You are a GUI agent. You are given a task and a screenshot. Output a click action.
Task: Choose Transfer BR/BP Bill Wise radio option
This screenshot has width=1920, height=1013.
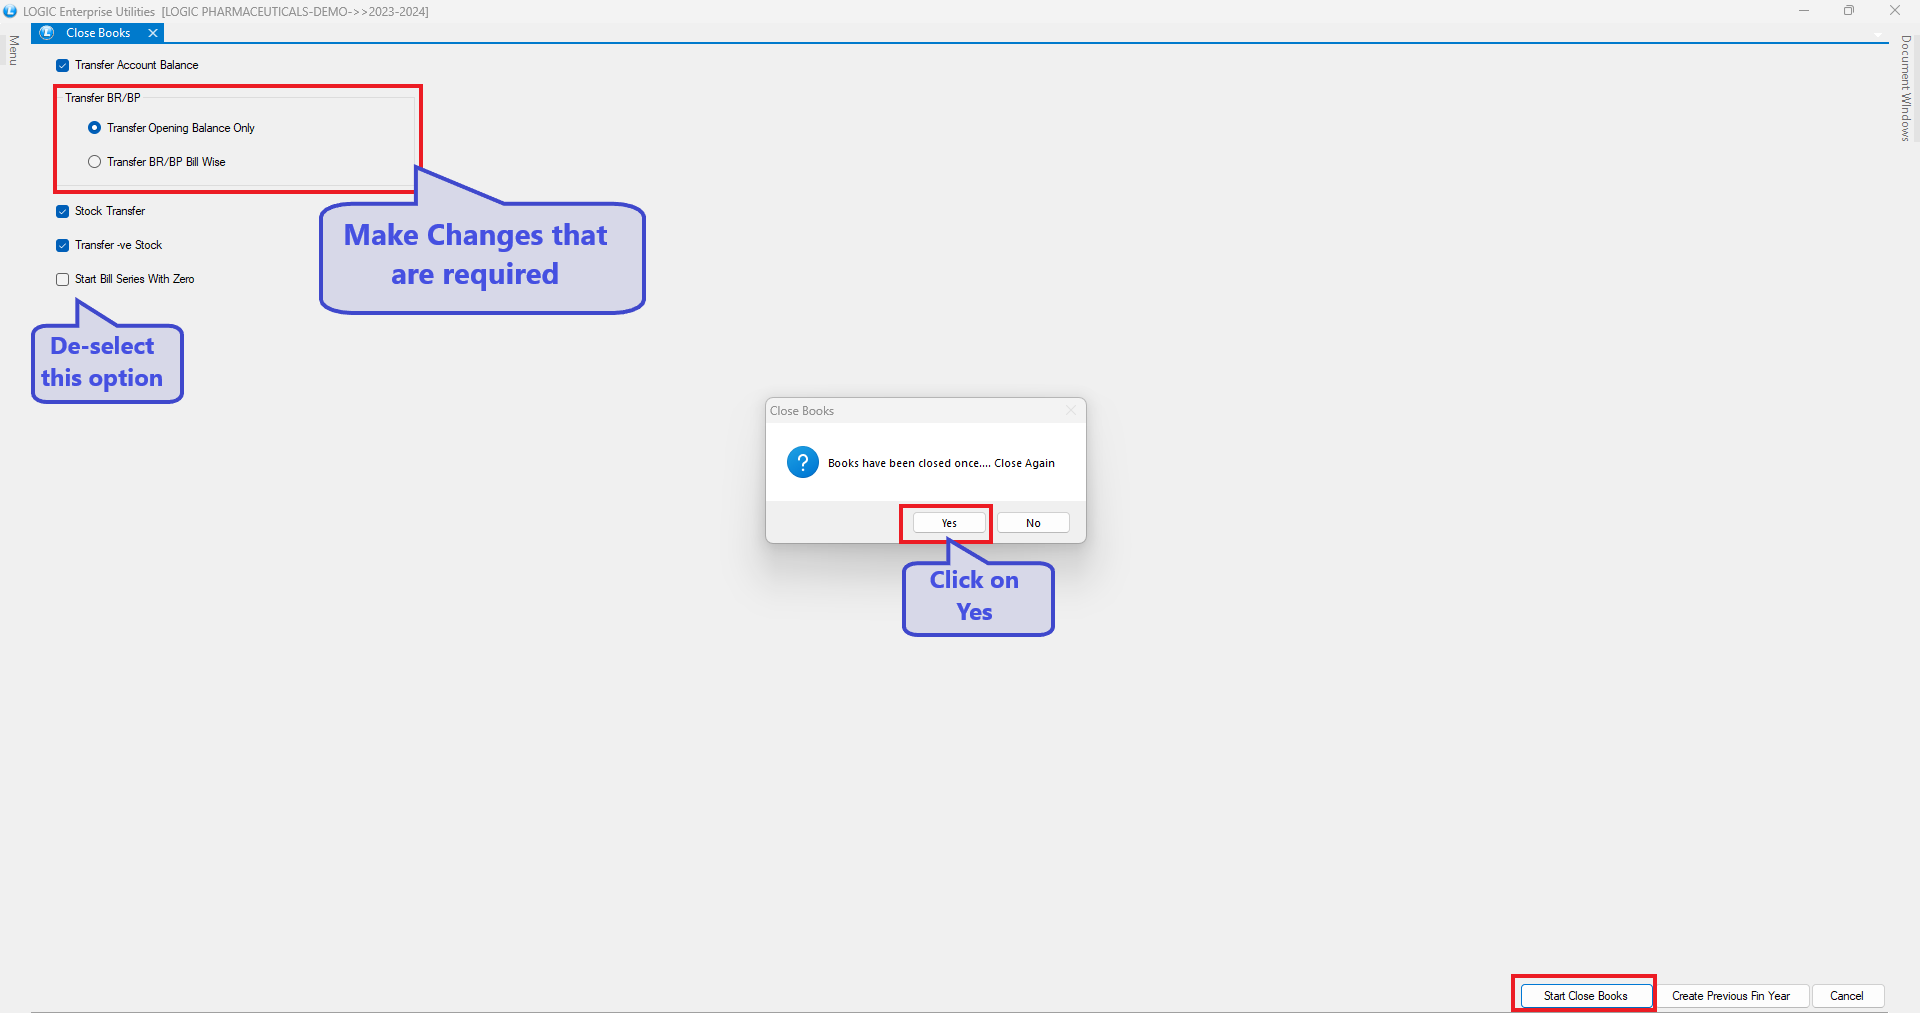(x=95, y=162)
